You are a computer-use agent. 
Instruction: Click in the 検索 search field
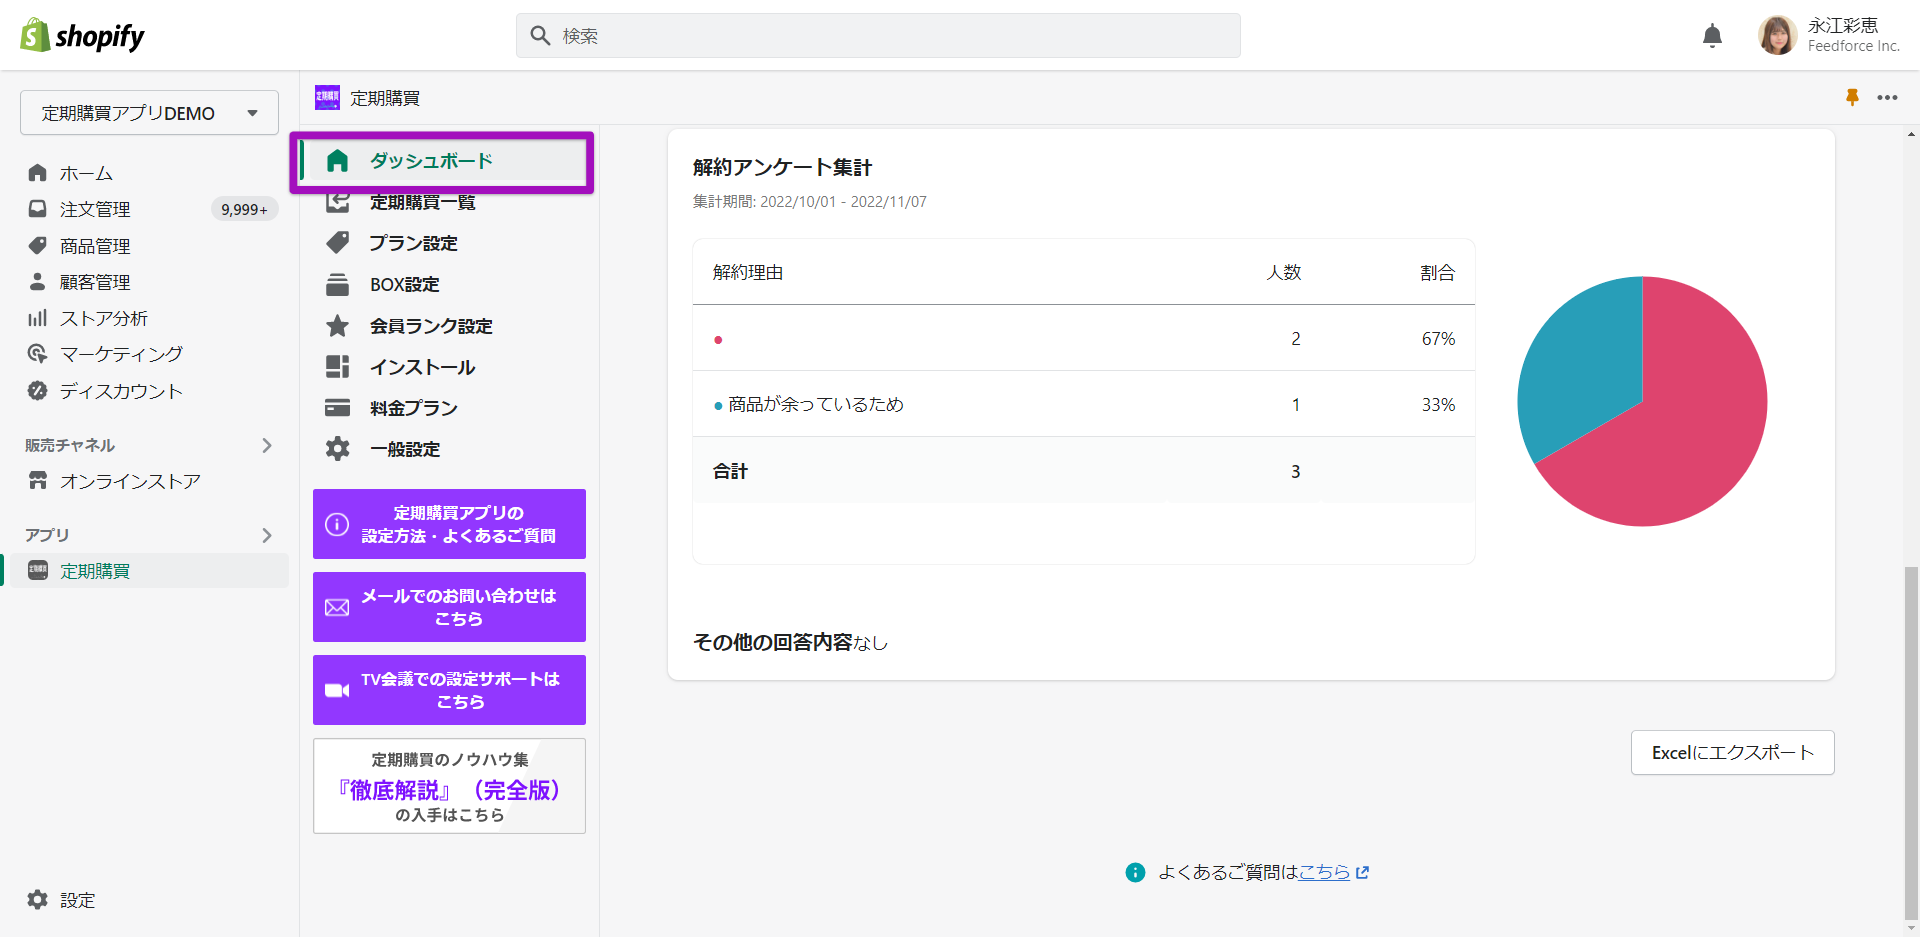(x=878, y=36)
